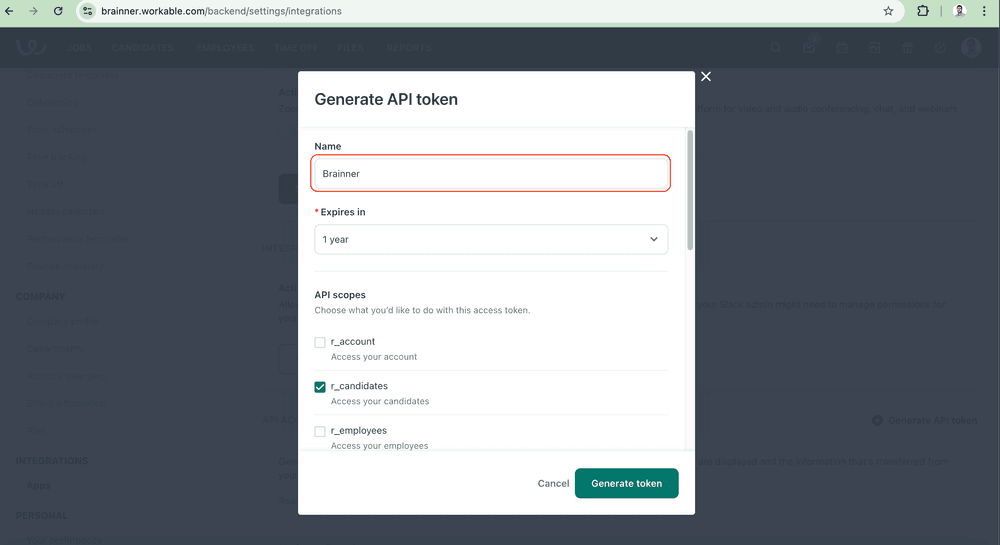
Task: Open Work schedules in the settings sidebar
Action: click(x=61, y=129)
